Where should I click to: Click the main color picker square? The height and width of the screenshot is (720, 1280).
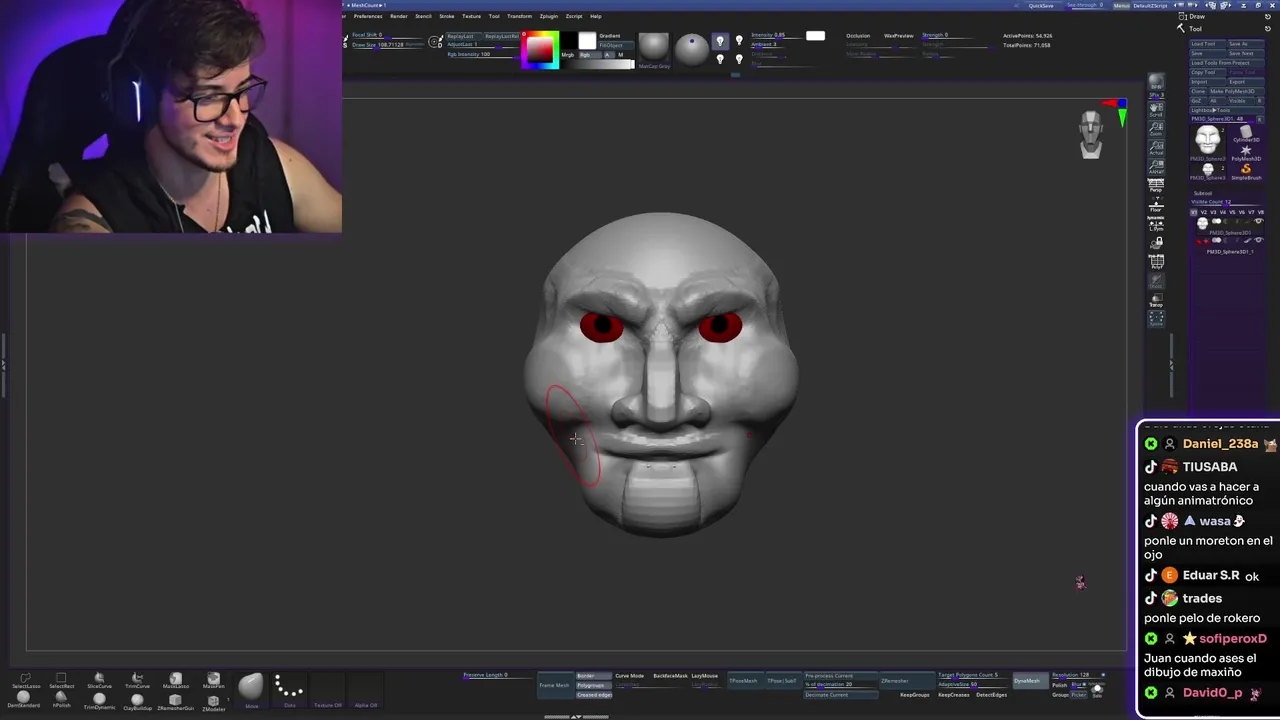click(541, 51)
